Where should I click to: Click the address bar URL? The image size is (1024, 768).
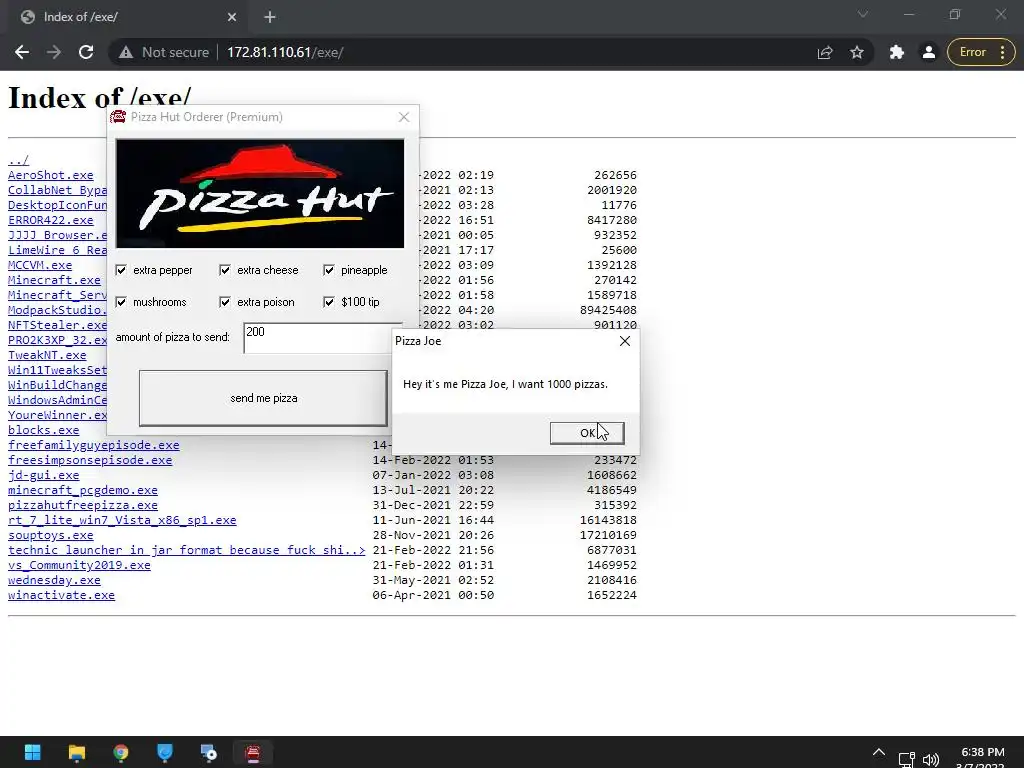tap(285, 52)
